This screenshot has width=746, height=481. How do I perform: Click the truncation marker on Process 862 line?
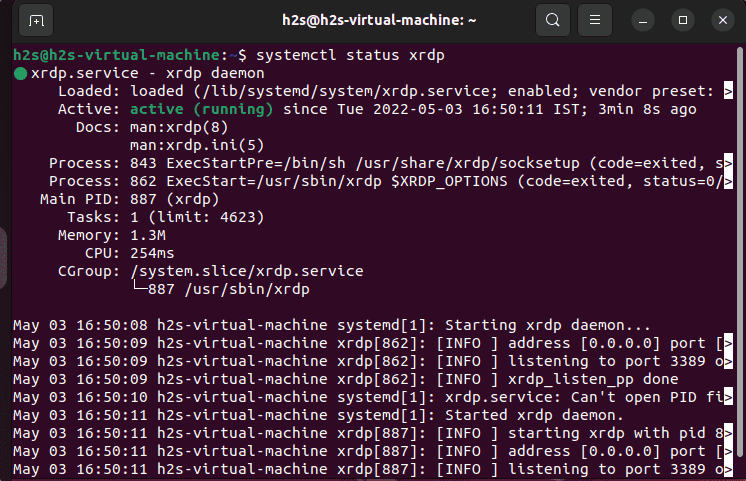[x=728, y=181]
